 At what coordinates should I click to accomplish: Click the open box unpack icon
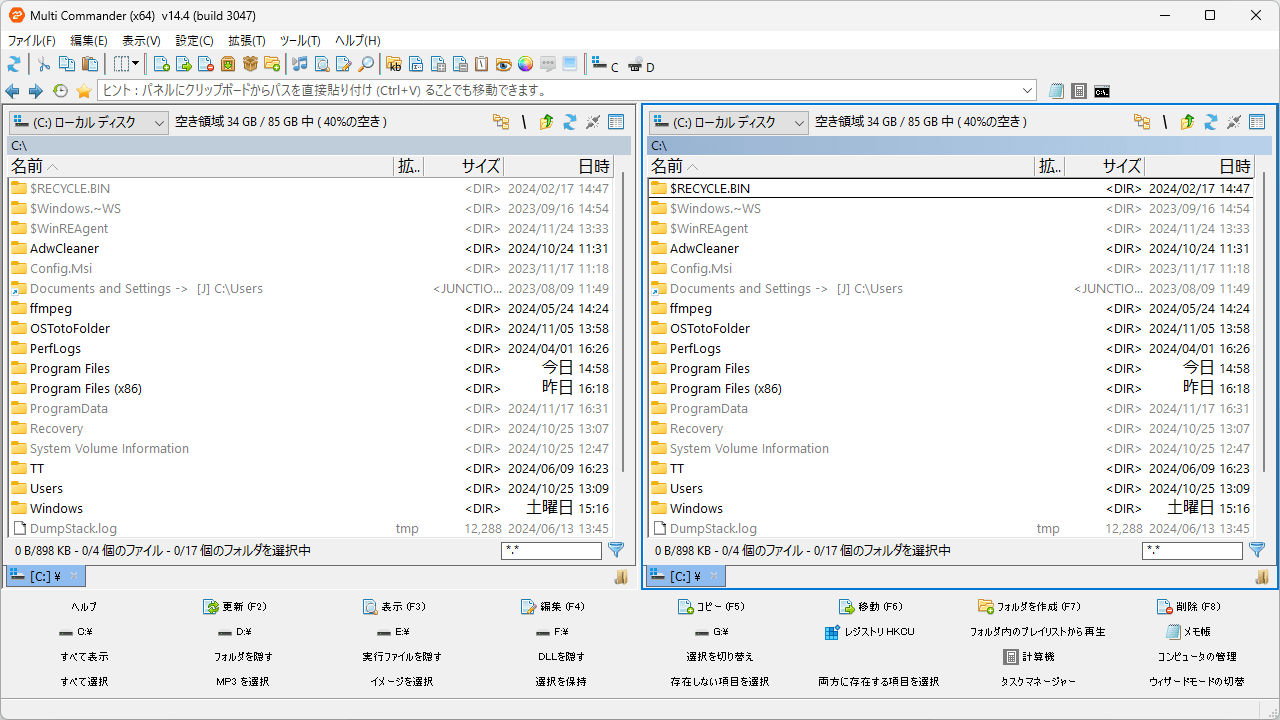250,64
